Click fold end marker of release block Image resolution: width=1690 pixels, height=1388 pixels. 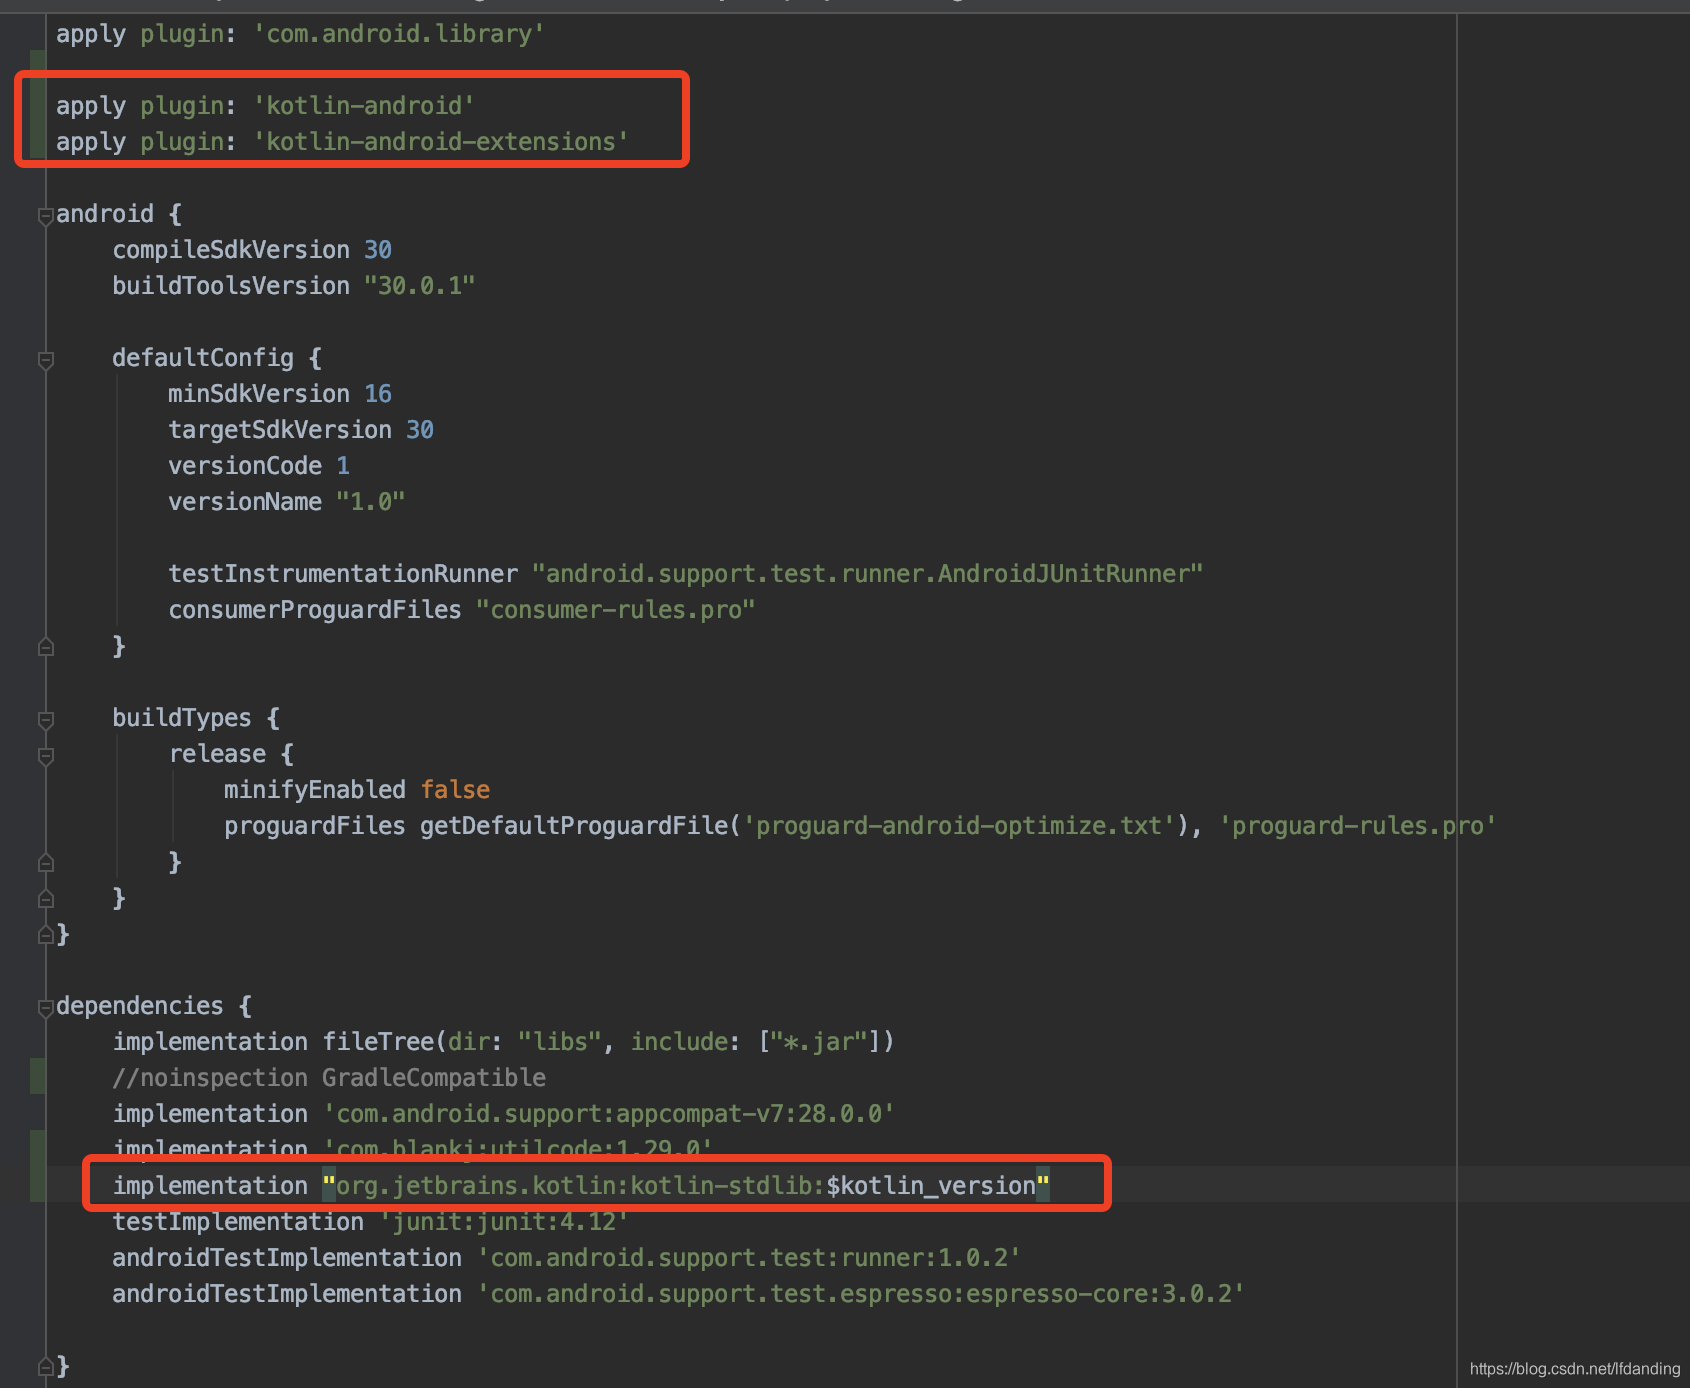(45, 863)
